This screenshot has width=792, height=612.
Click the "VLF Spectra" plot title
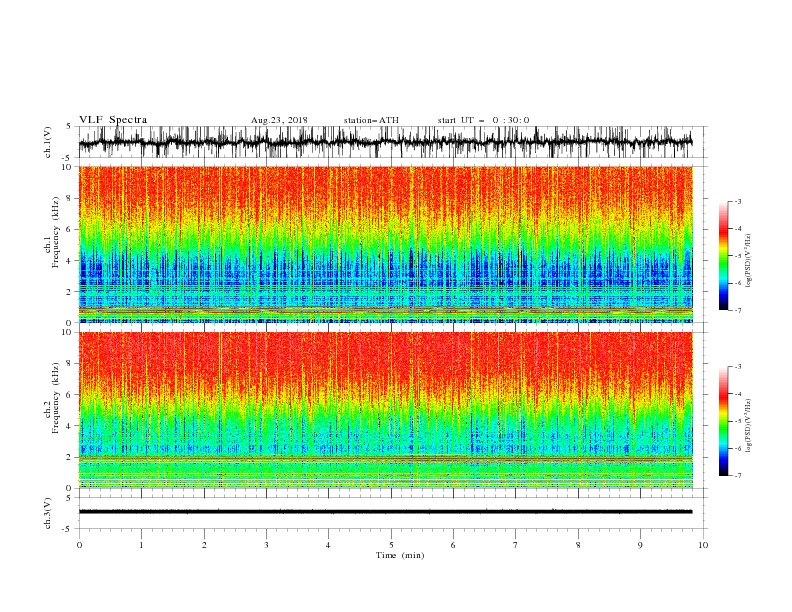pos(113,120)
